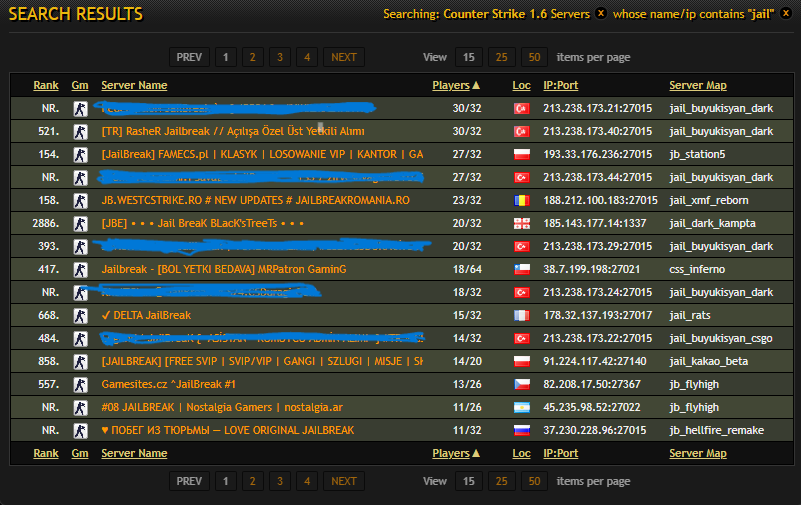Click the Turkey flag in jail_buyukisyan_csgo row
The image size is (801, 505).
point(522,339)
